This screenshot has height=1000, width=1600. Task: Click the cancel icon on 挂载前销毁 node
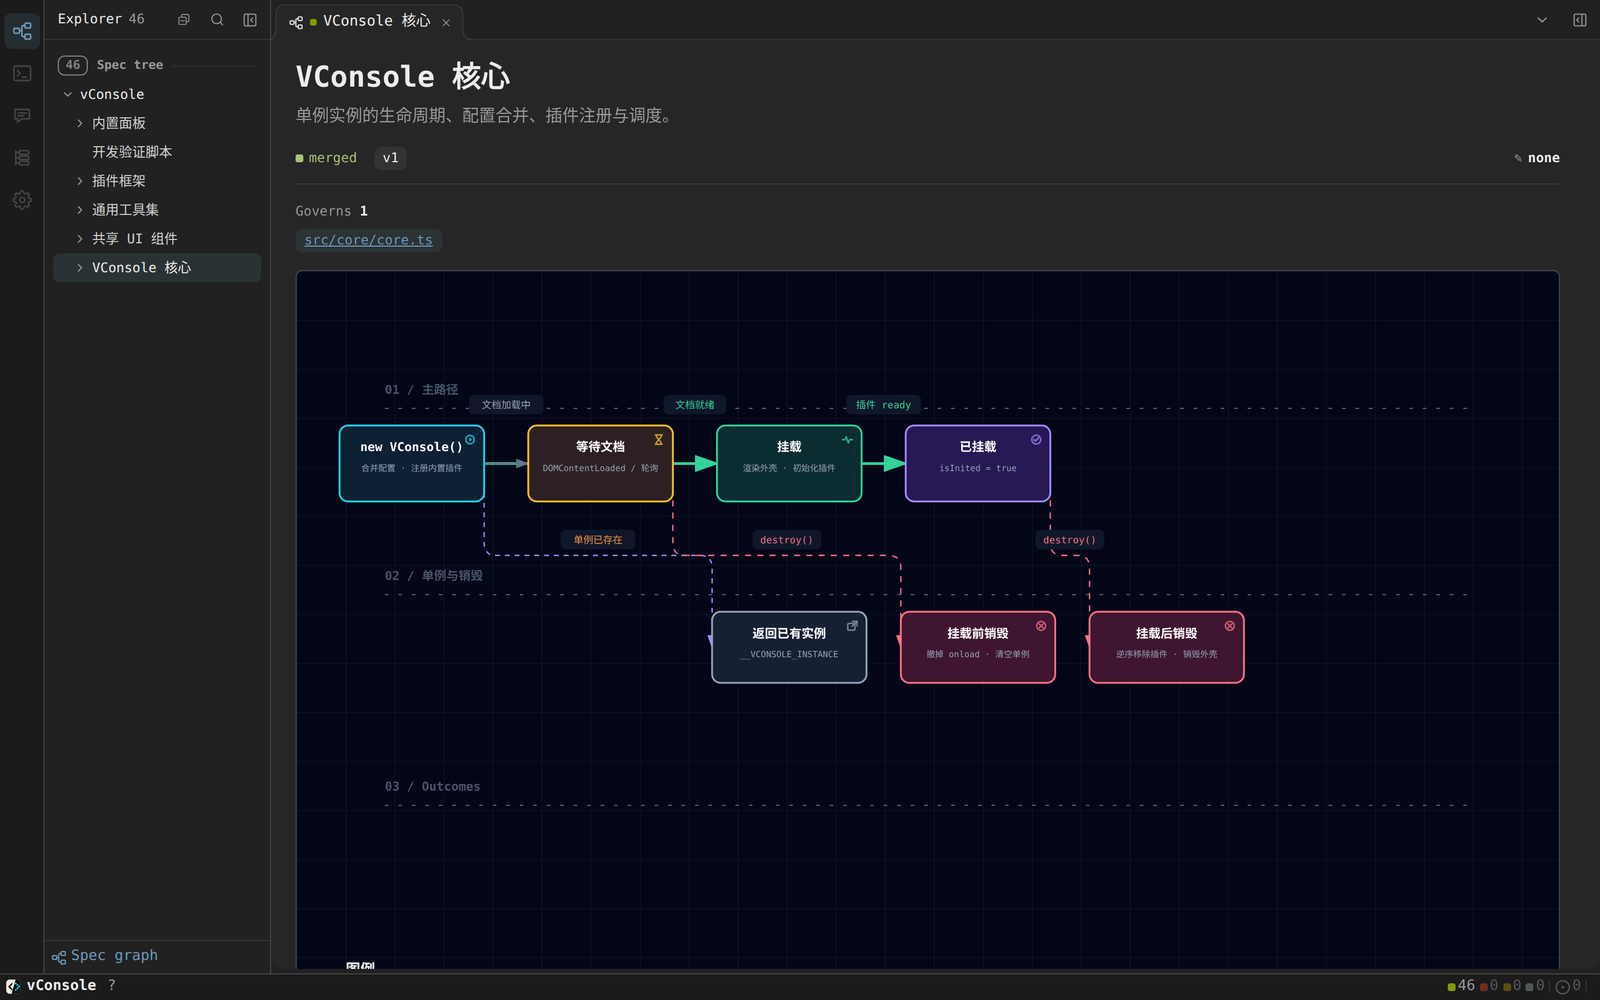(1041, 626)
